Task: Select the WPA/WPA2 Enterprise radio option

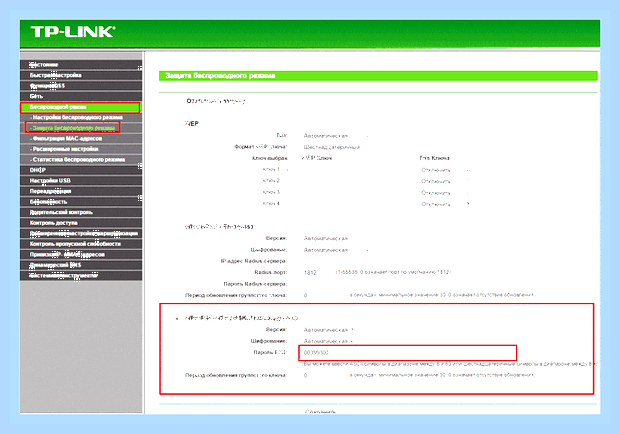Action: (179, 227)
